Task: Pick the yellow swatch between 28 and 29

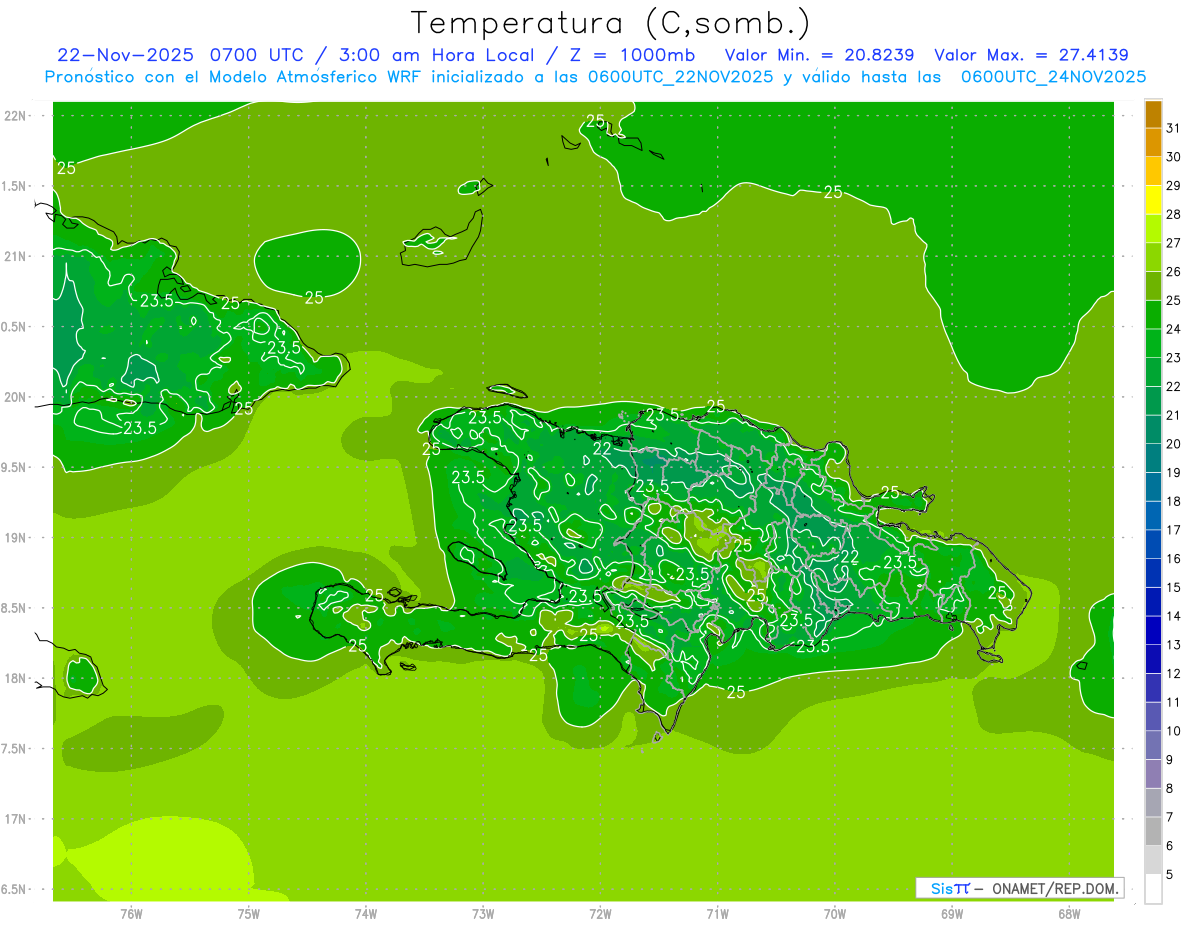Action: (x=1153, y=200)
